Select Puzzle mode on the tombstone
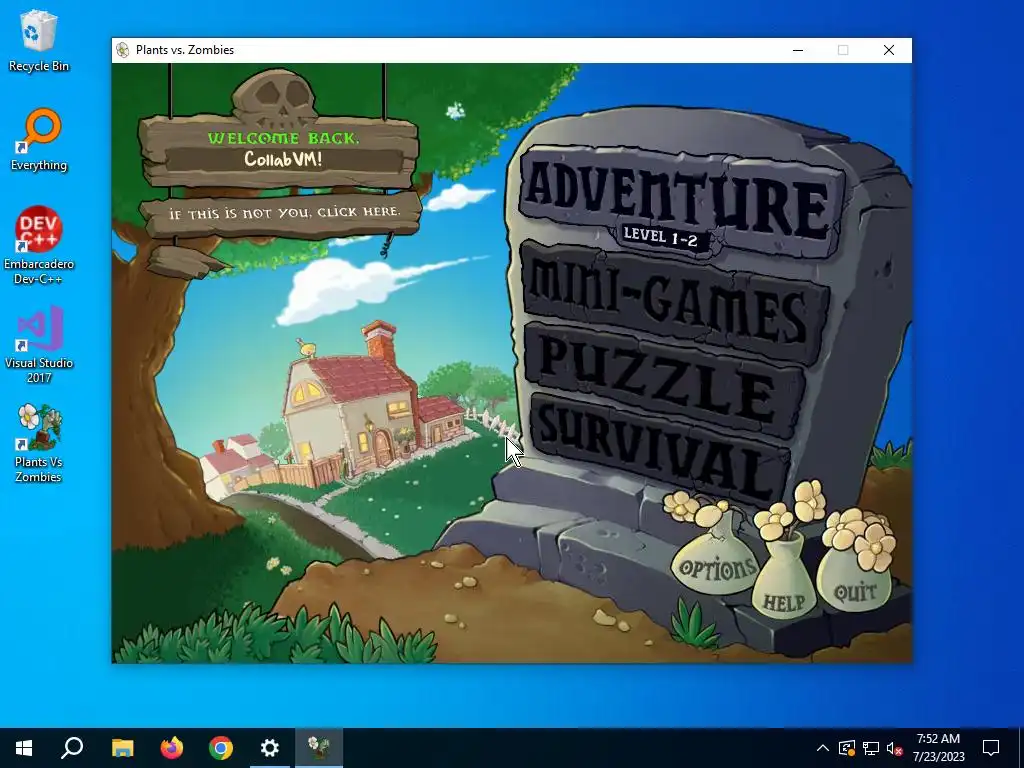This screenshot has height=768, width=1024. point(664,379)
